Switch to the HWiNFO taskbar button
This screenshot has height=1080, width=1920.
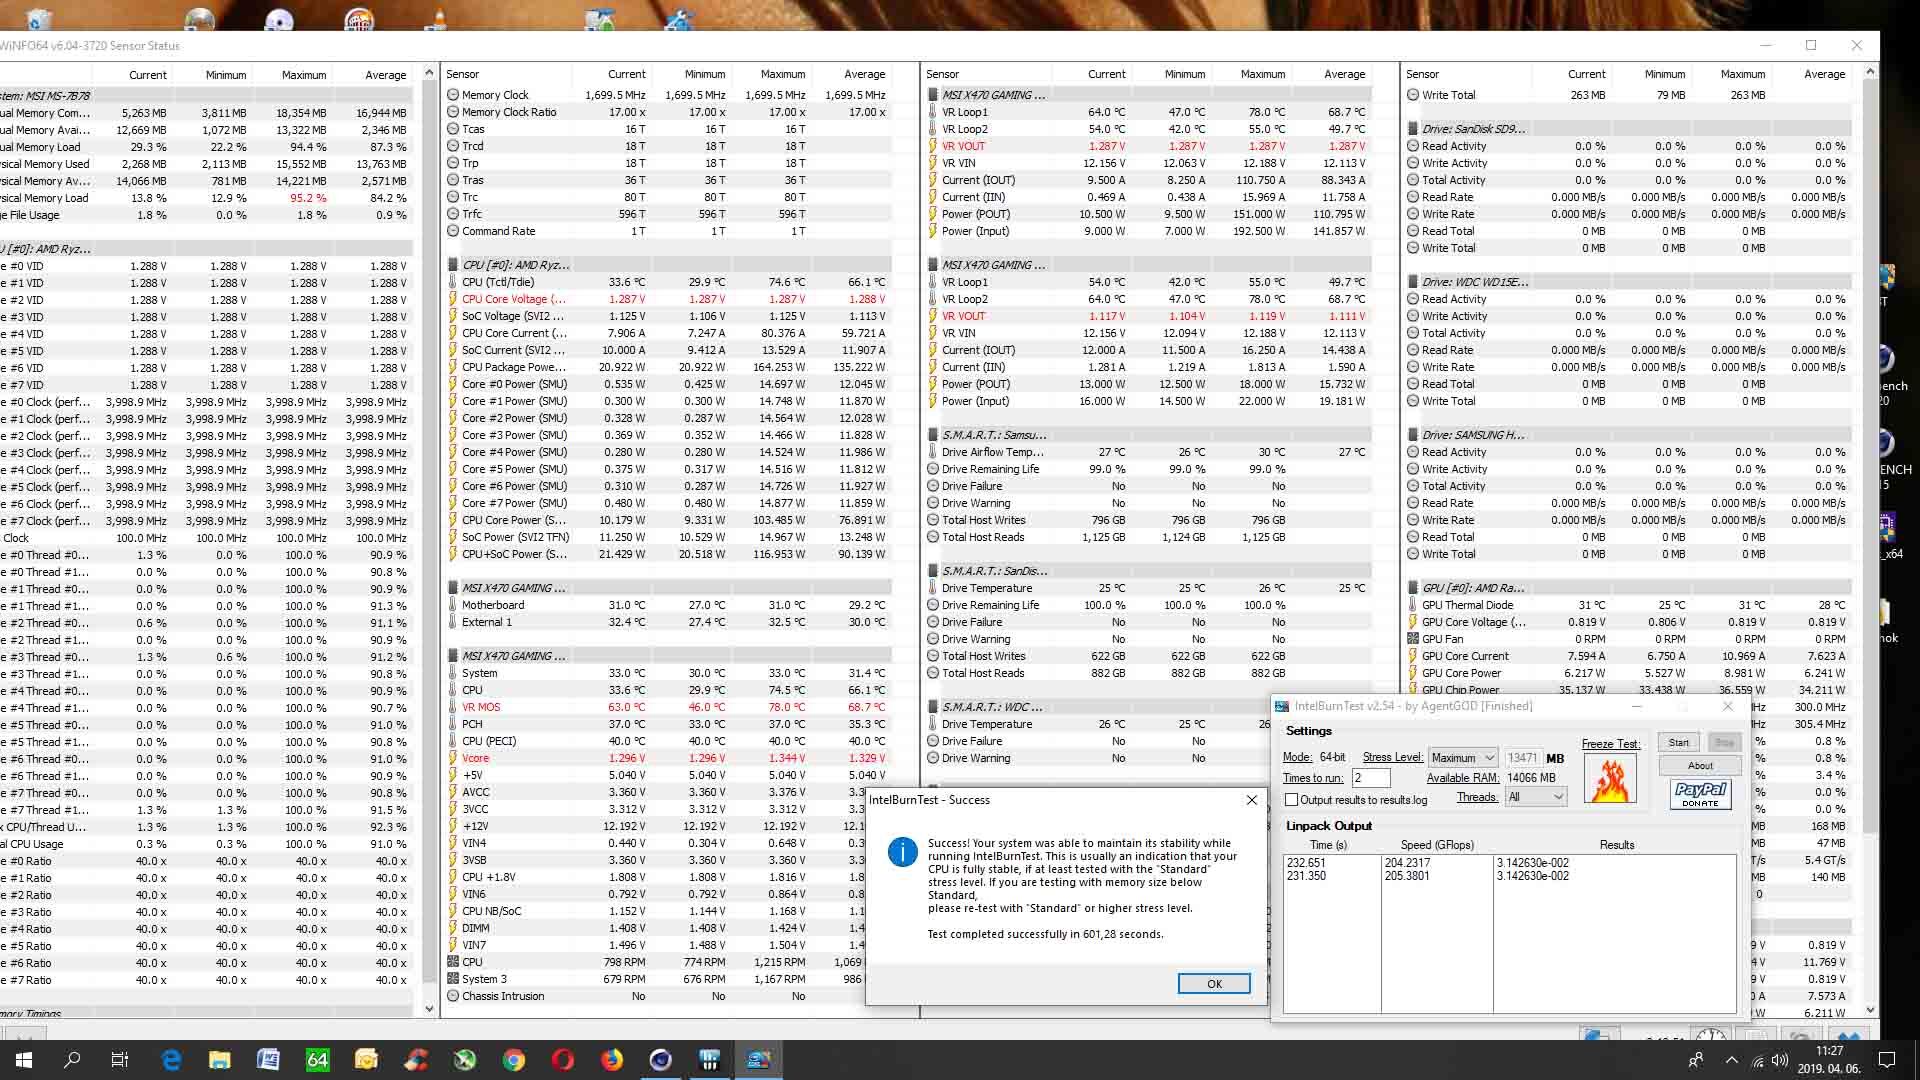pyautogui.click(x=710, y=1060)
